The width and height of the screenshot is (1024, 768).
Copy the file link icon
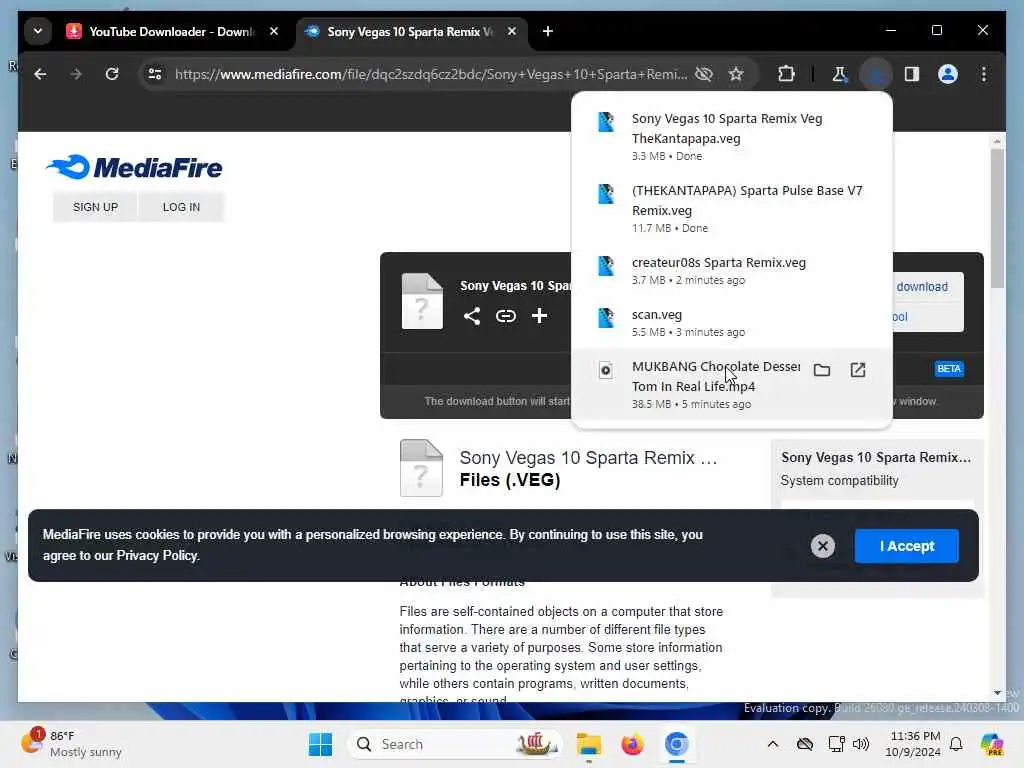click(505, 316)
